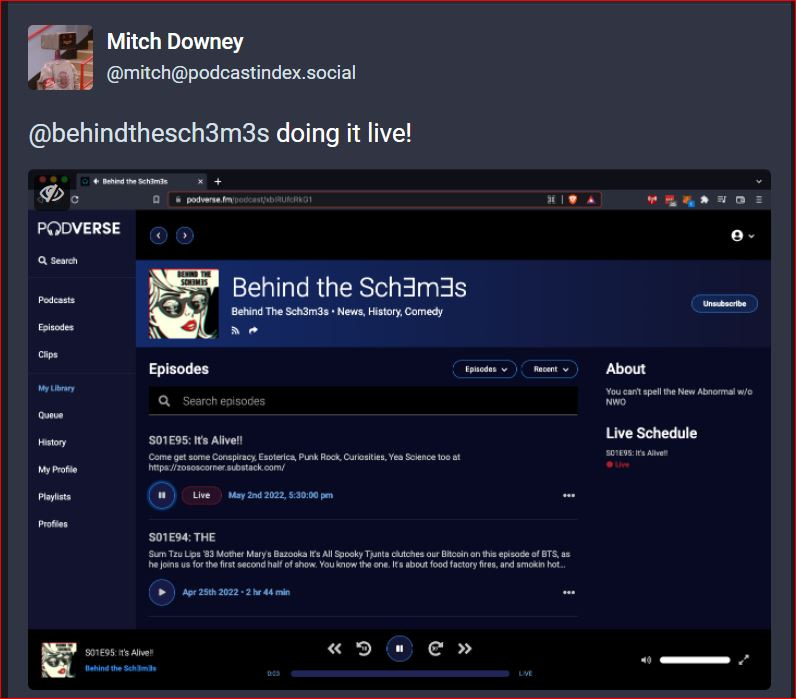Go back with the left arrow button
796x699 pixels.
[158, 236]
